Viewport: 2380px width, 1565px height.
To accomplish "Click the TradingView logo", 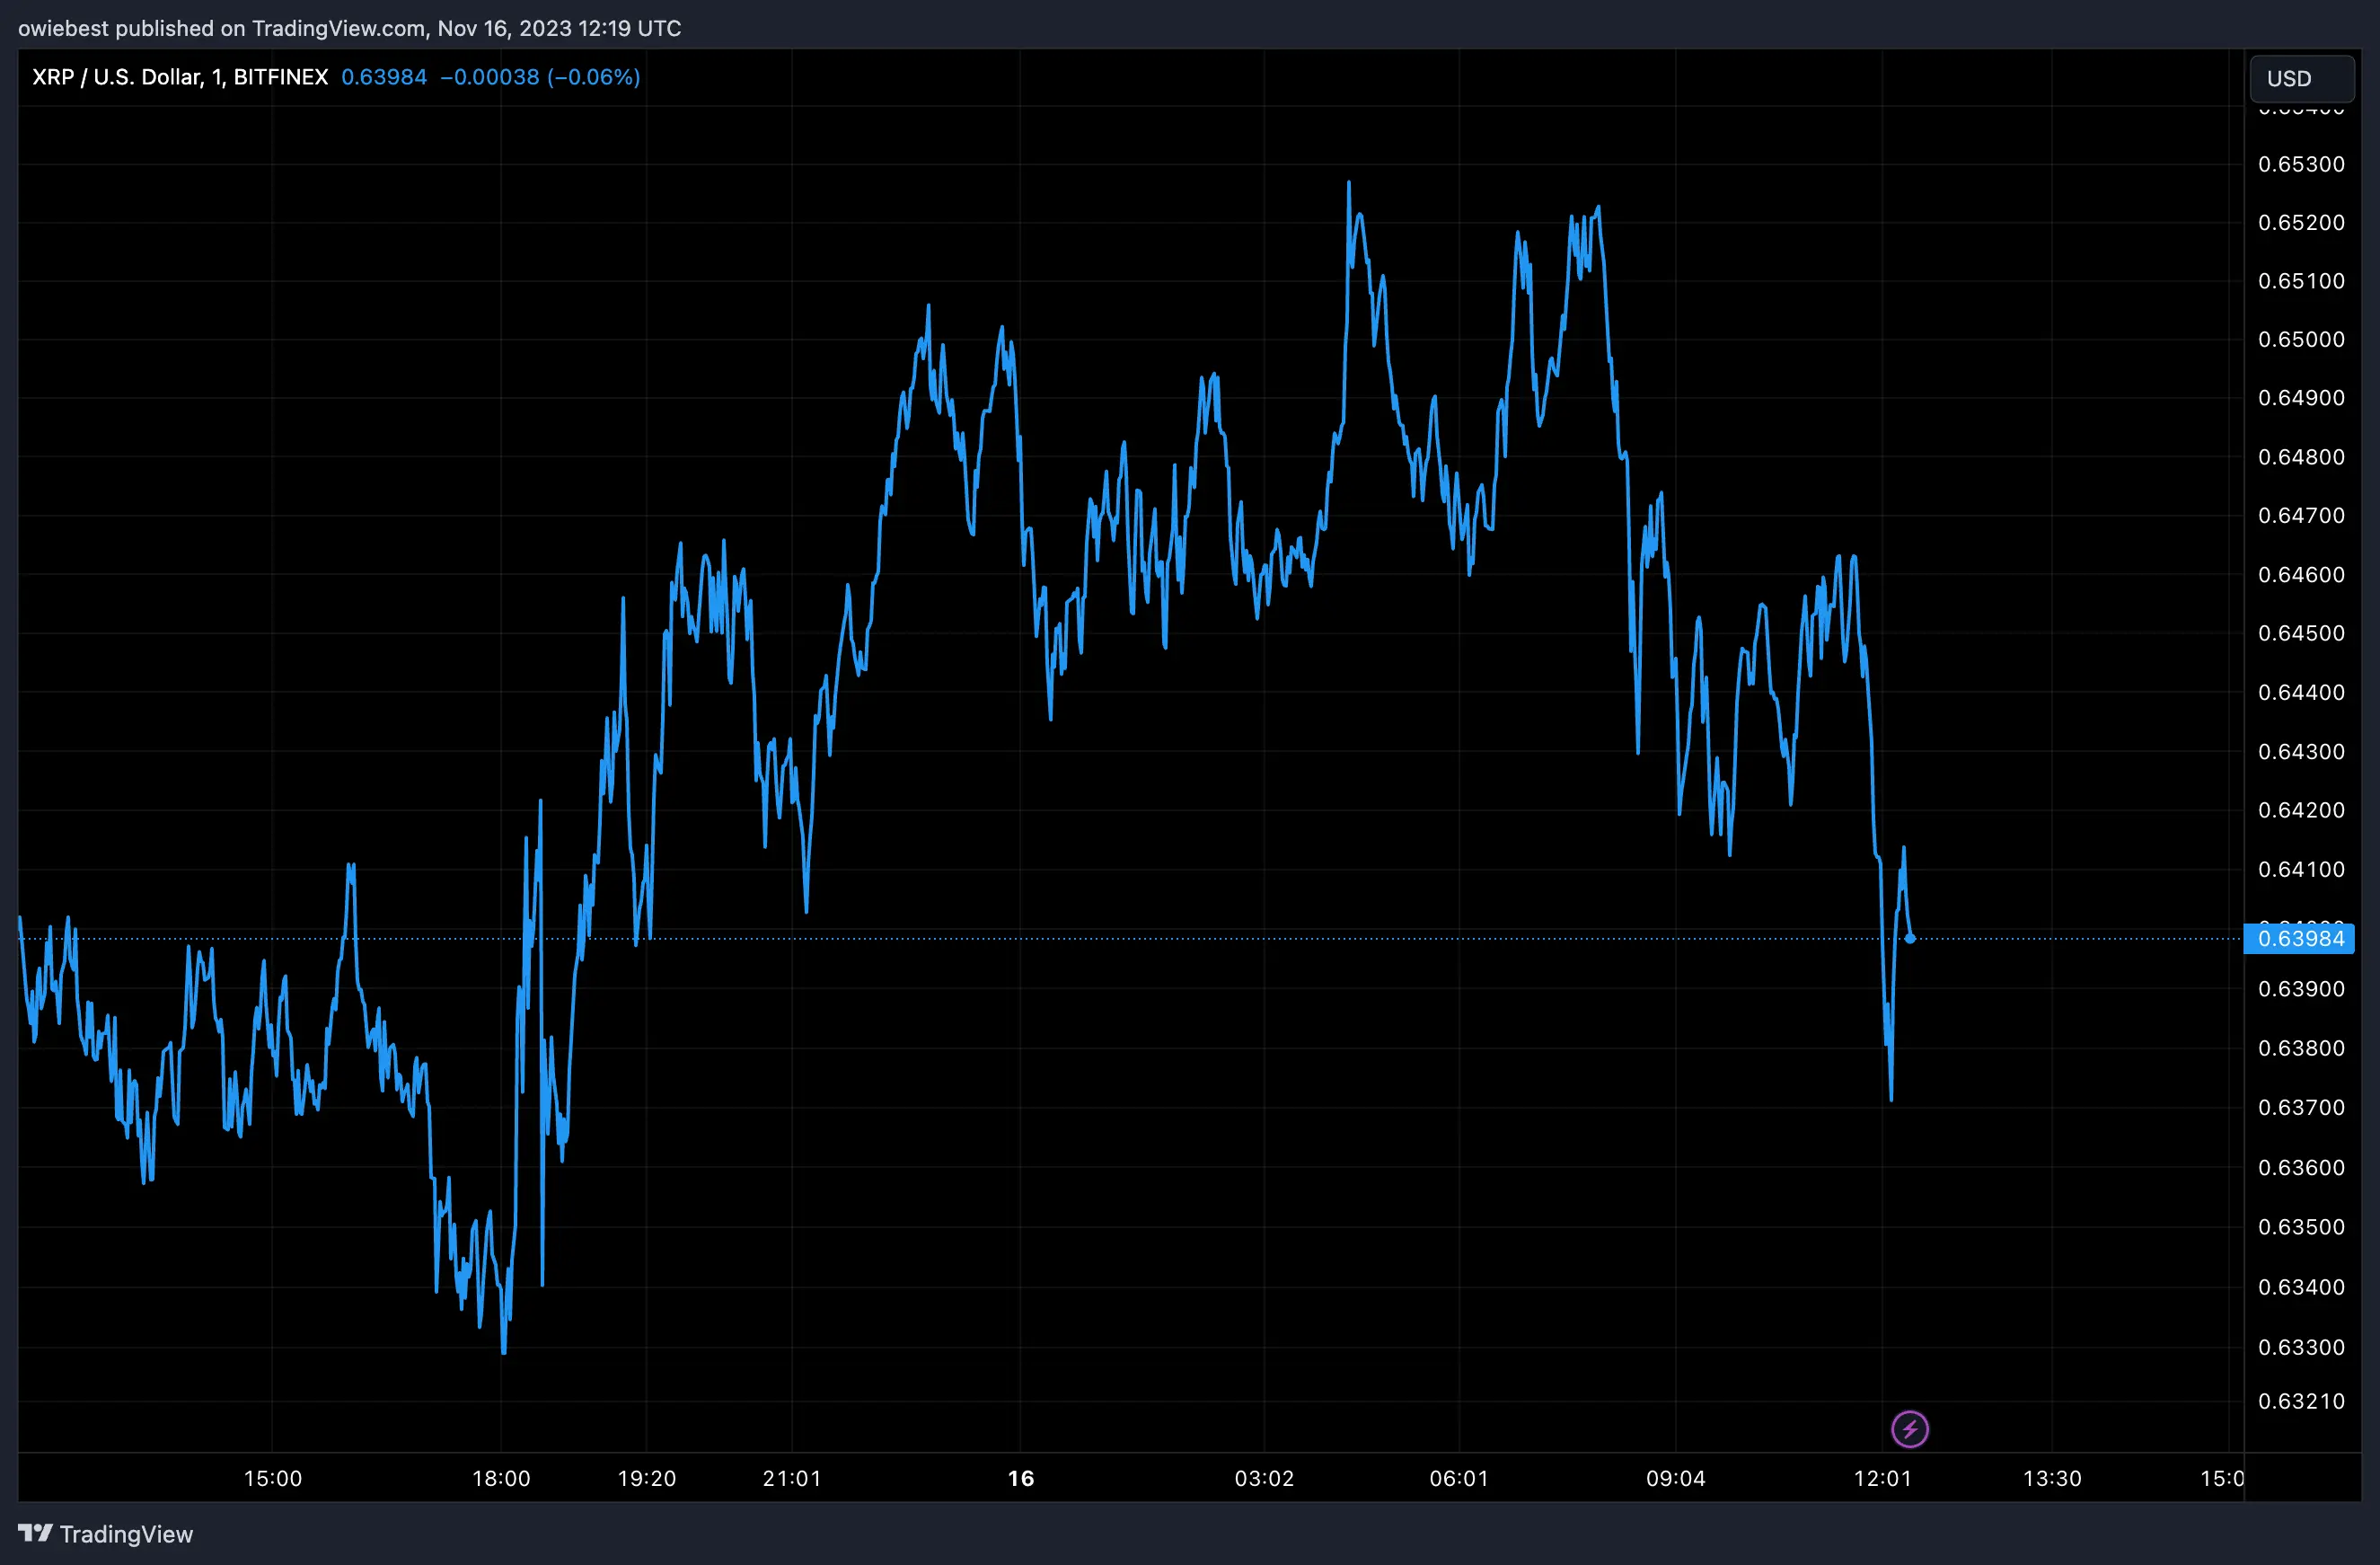I will click(105, 1533).
